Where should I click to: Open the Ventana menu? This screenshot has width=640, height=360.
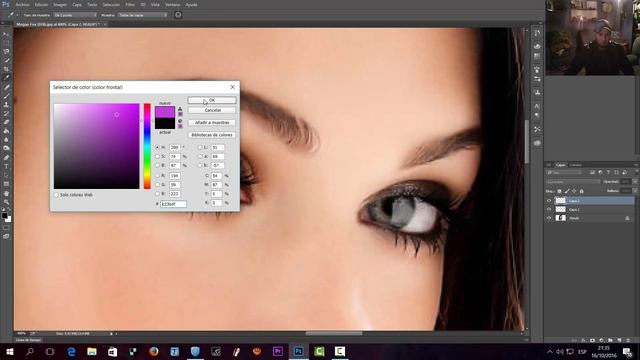pyautogui.click(x=173, y=5)
